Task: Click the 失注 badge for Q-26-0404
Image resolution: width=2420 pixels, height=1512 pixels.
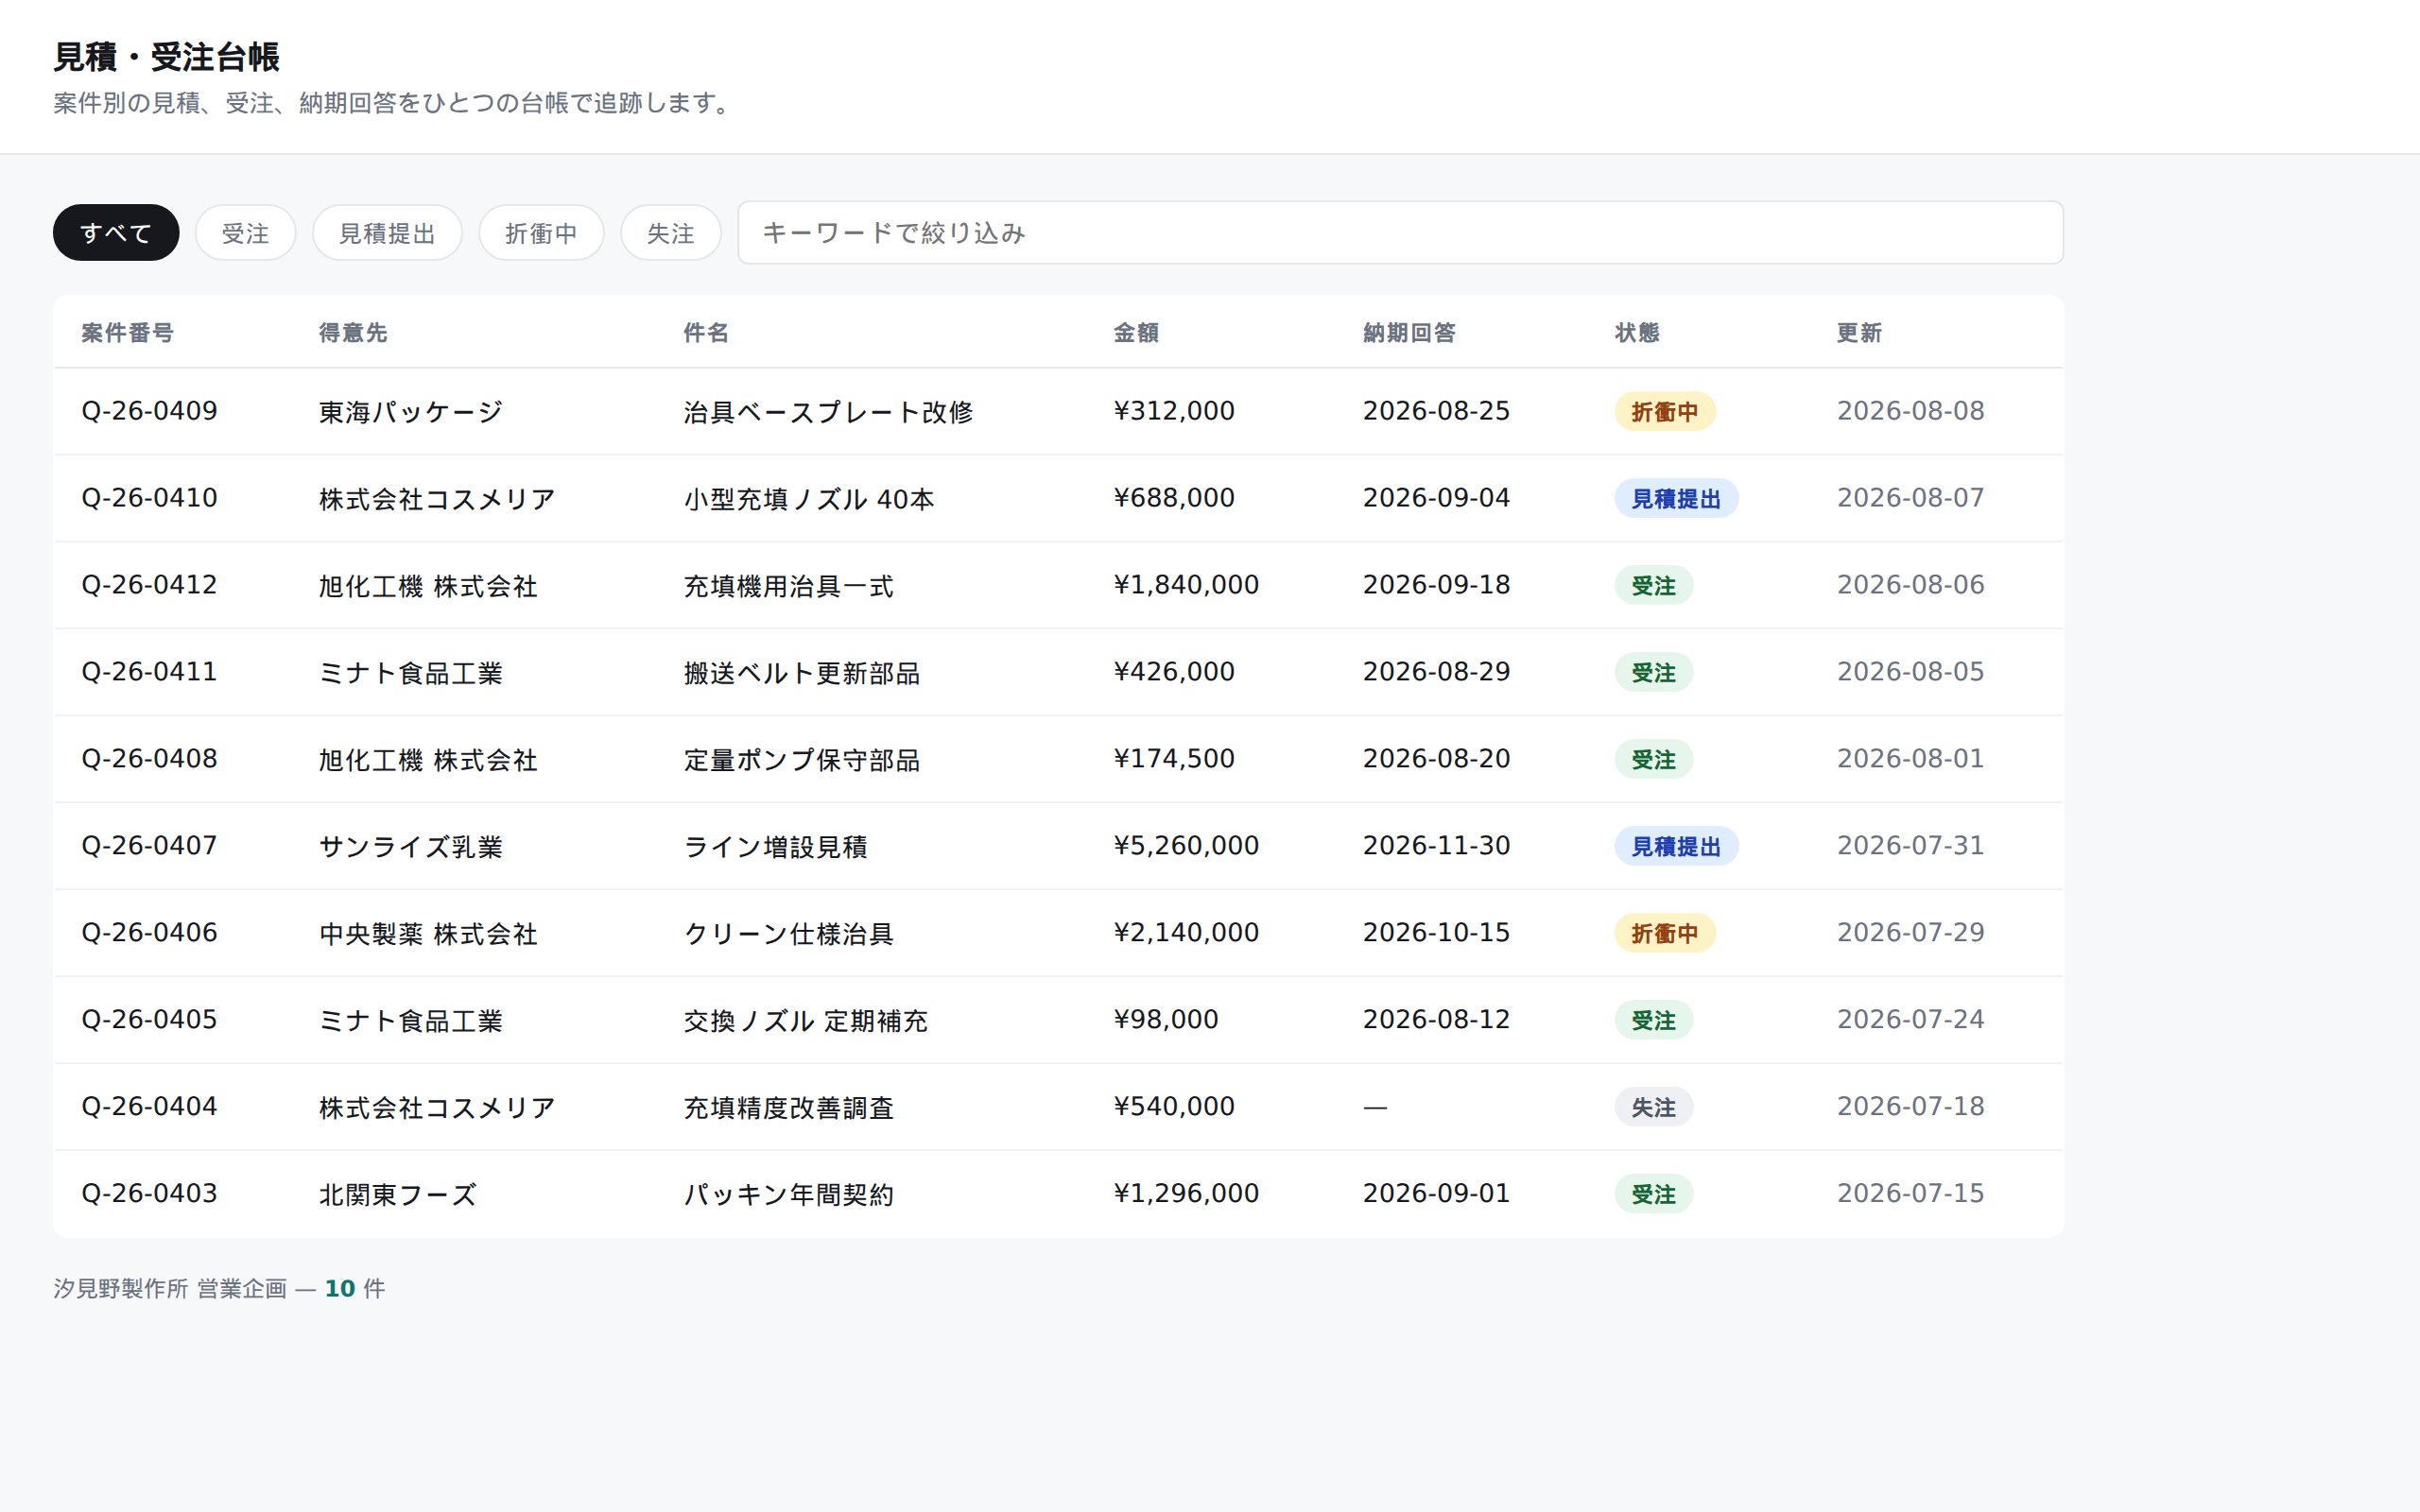Action: pos(1653,1107)
